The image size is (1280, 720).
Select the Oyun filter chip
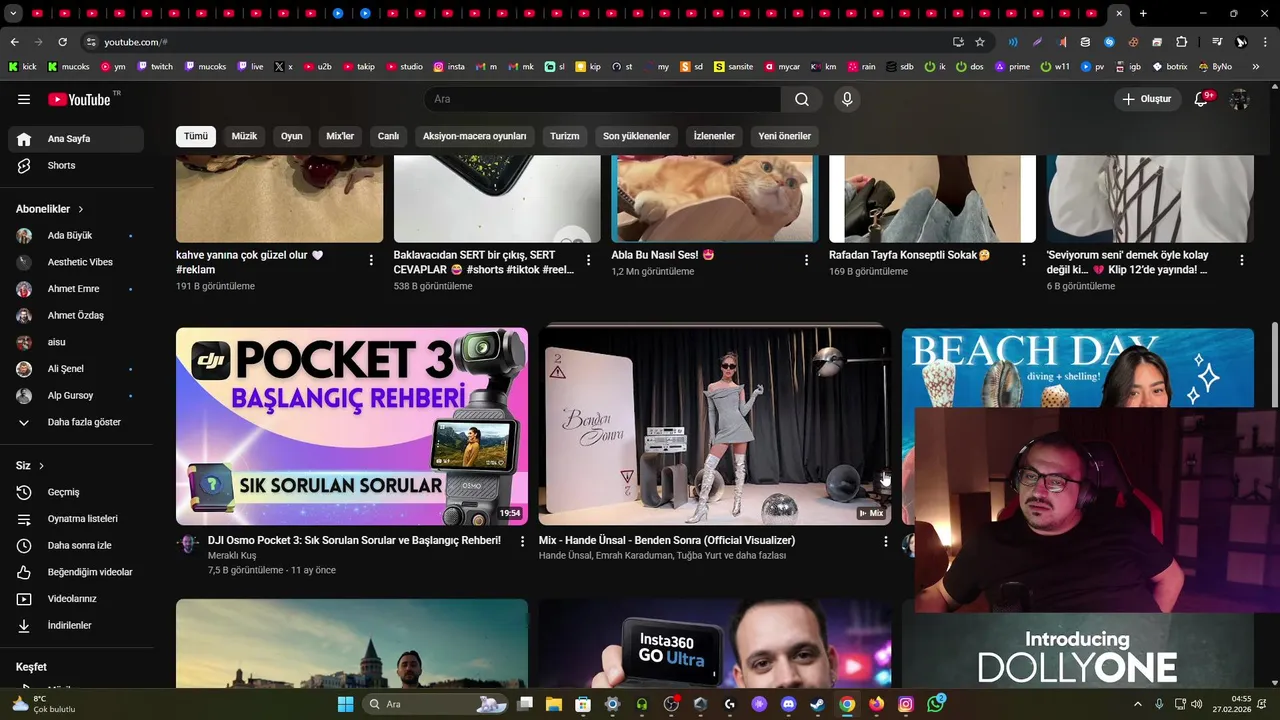click(x=292, y=136)
